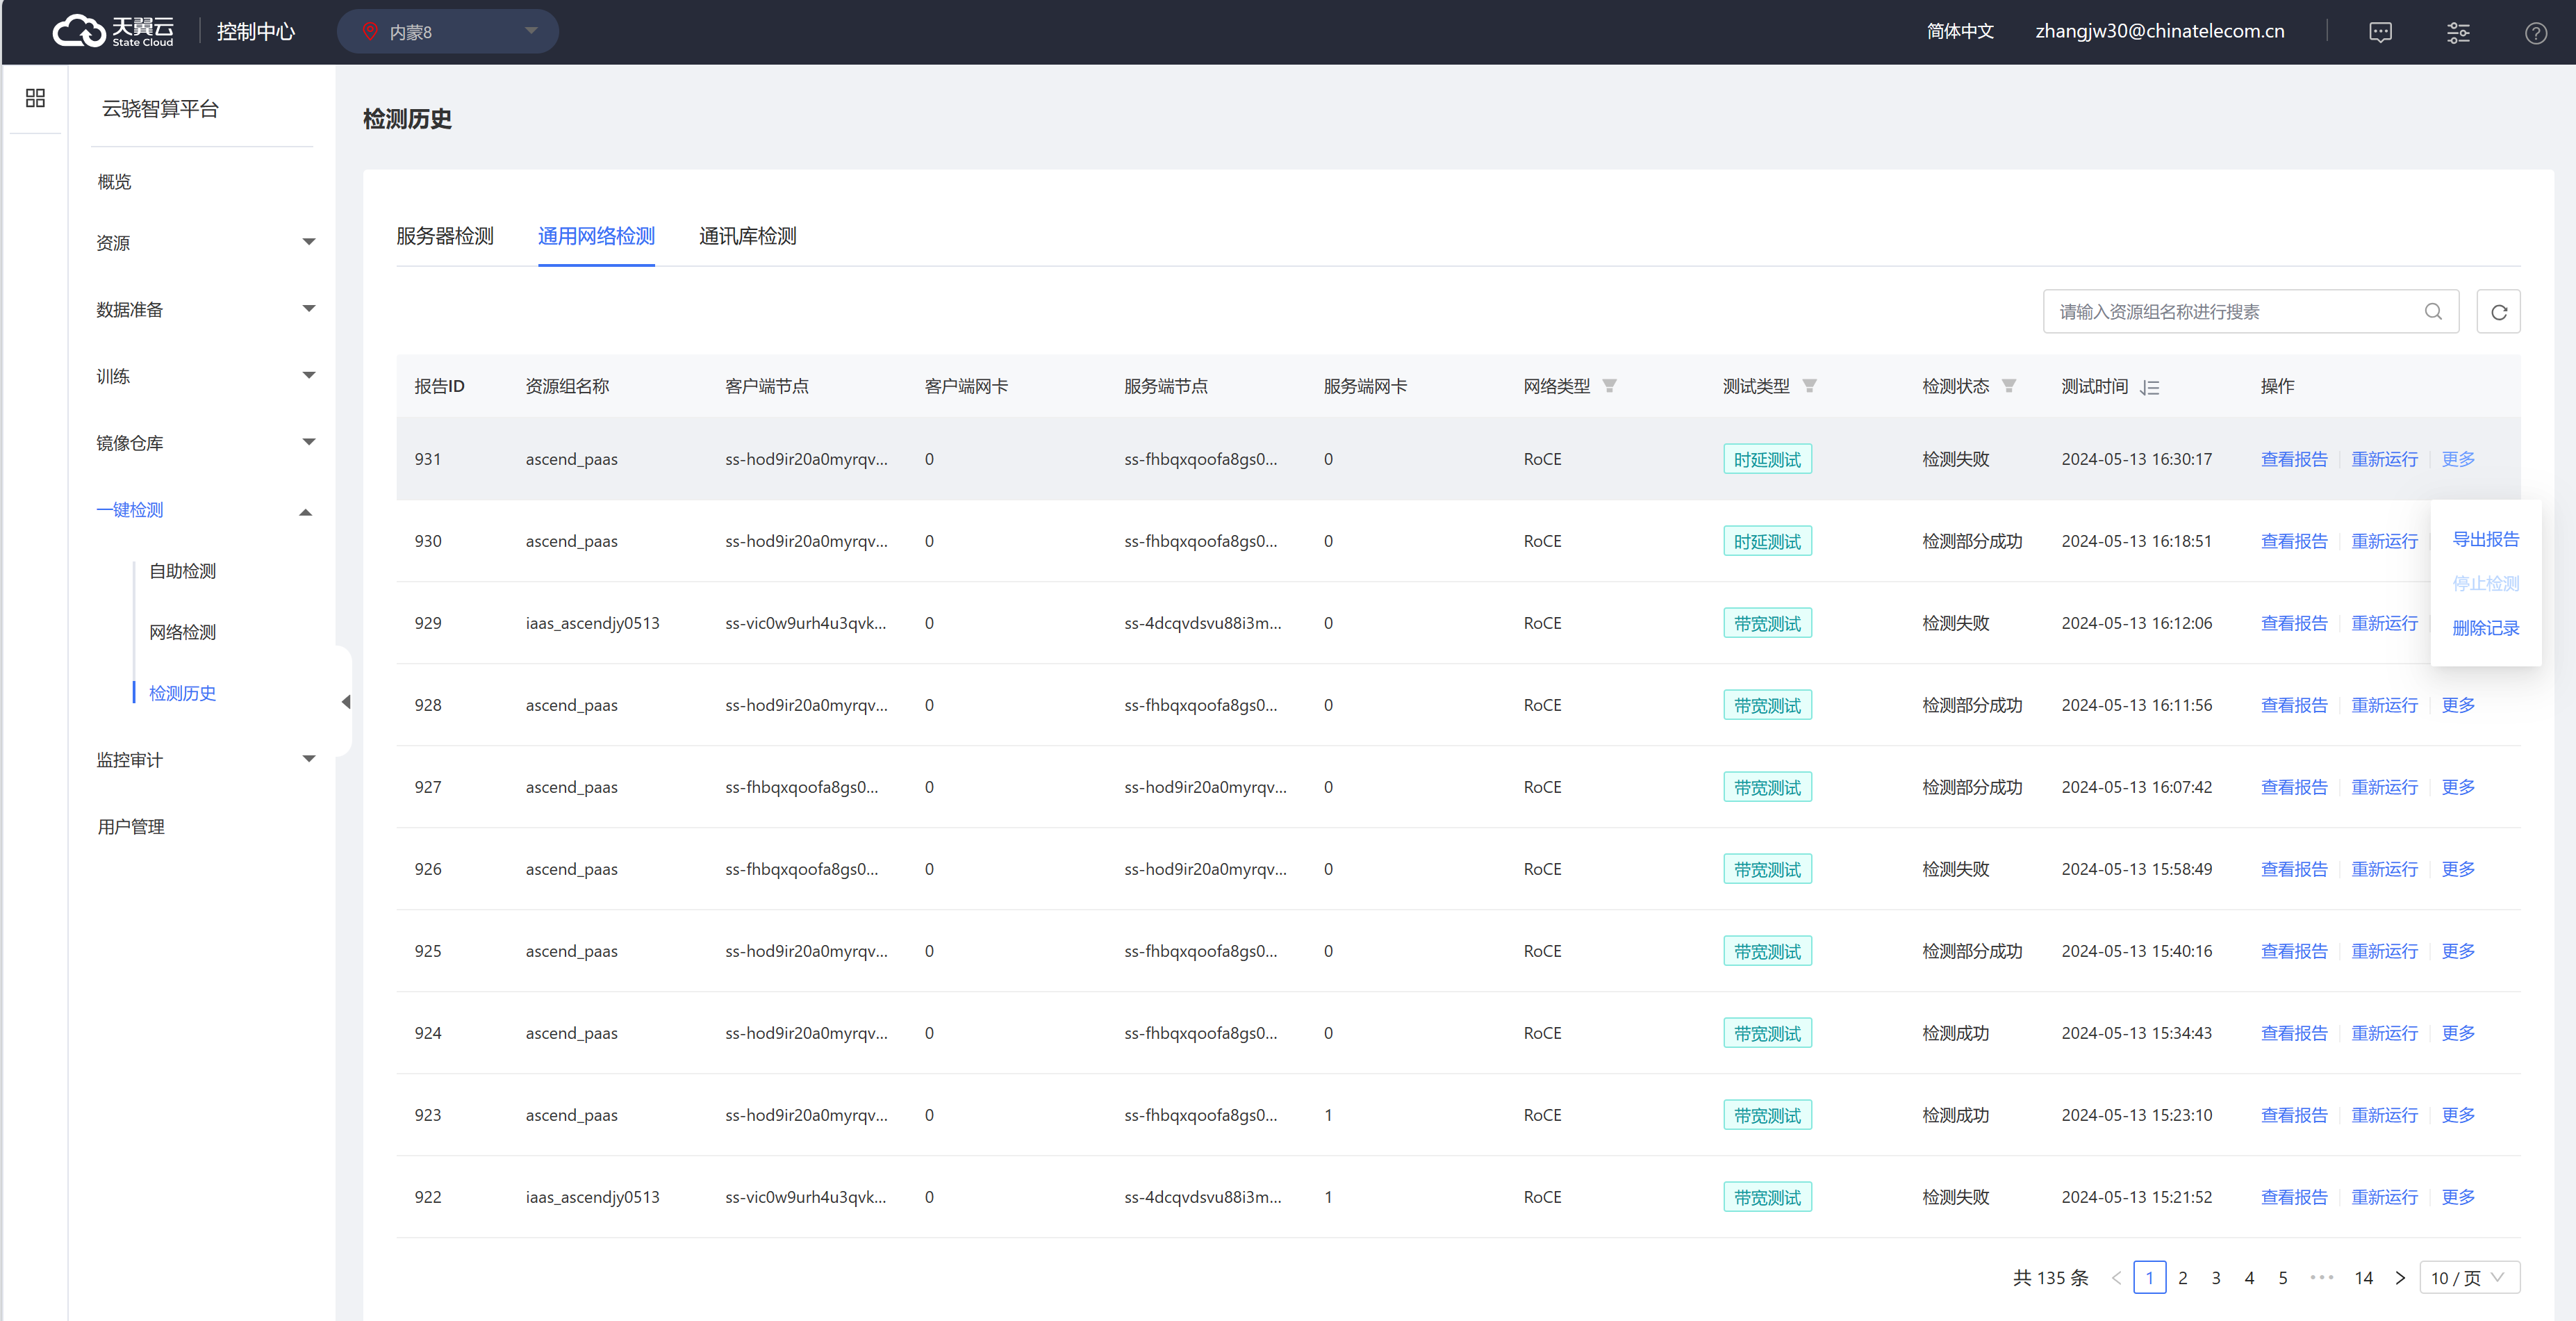Viewport: 2576px width, 1321px height.
Task: Click 时延测试 tag in row 930
Action: pyautogui.click(x=1767, y=541)
